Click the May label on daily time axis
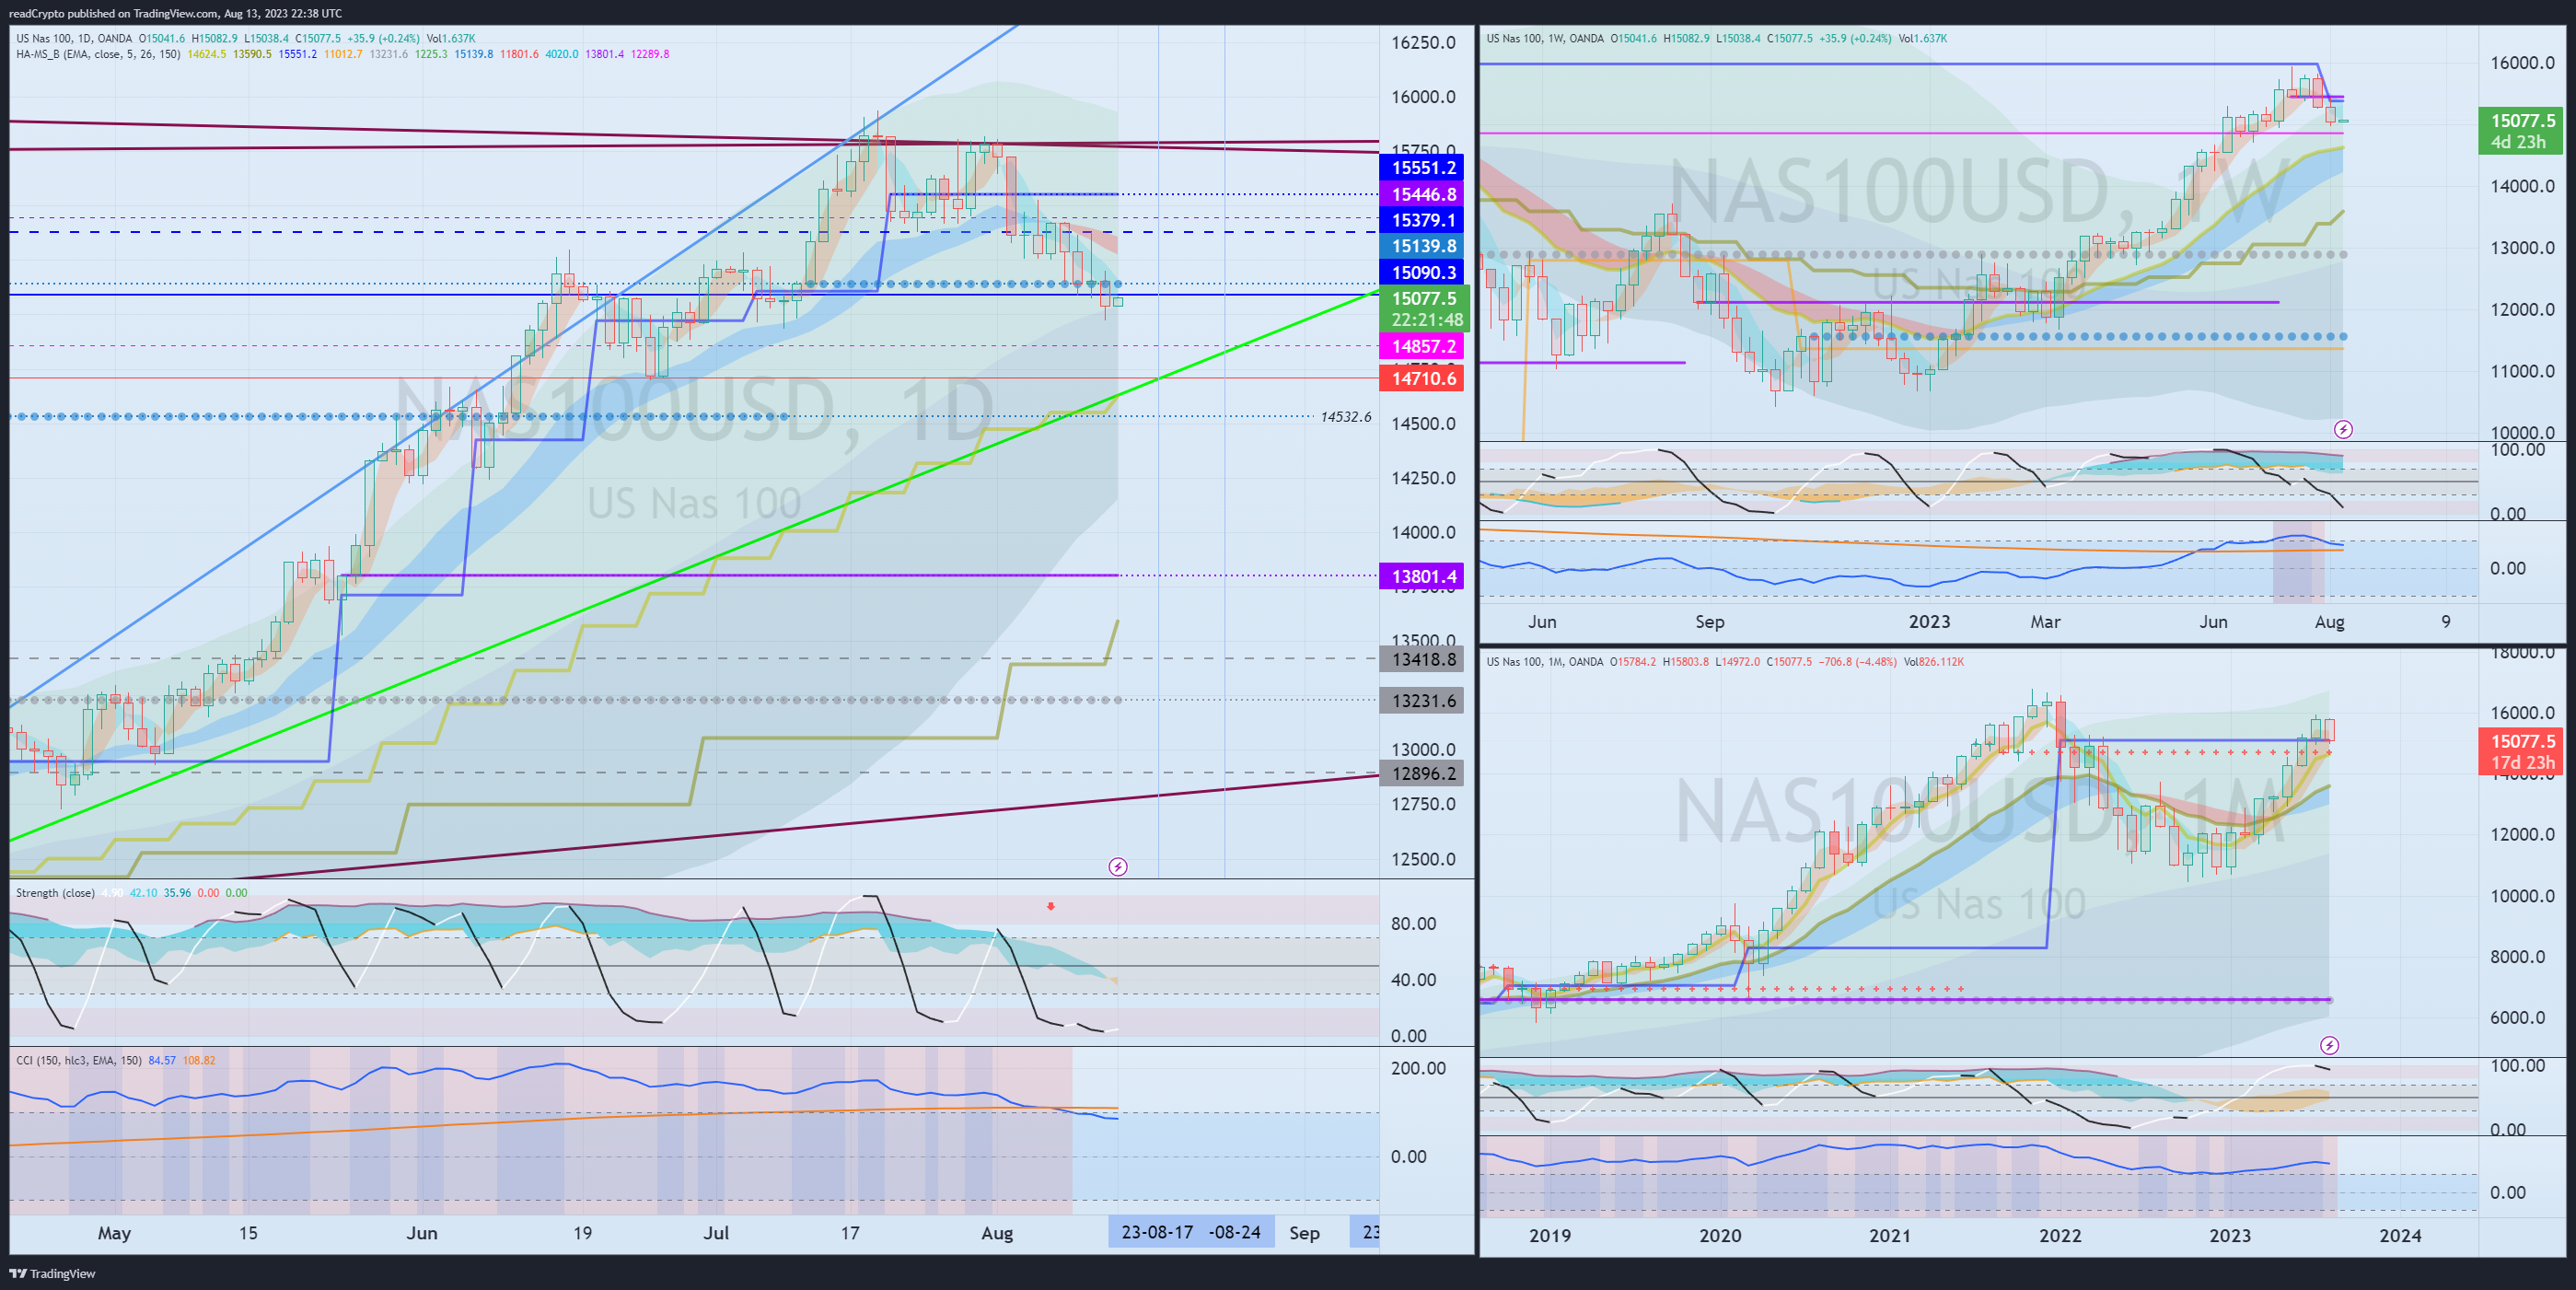2576x1290 pixels. pyautogui.click(x=114, y=1233)
